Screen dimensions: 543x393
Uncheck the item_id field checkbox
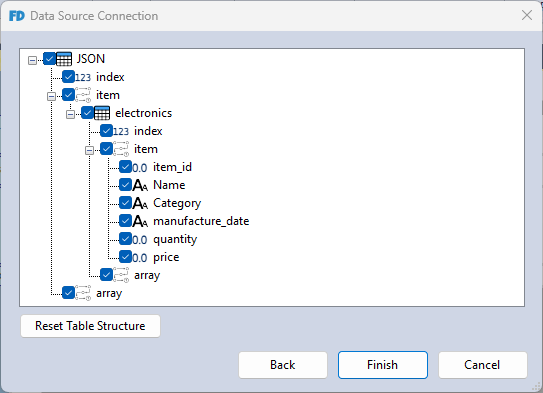pos(125,167)
